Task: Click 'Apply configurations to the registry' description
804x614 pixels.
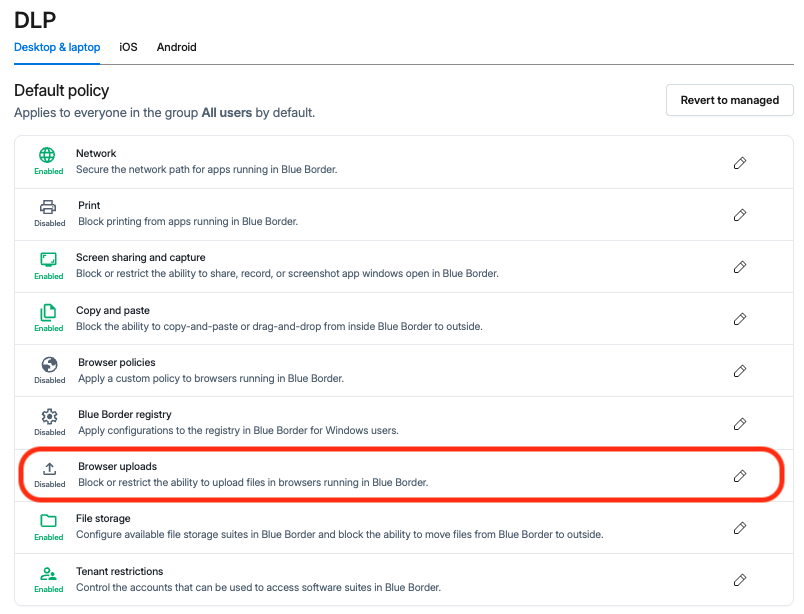Action: 238,430
